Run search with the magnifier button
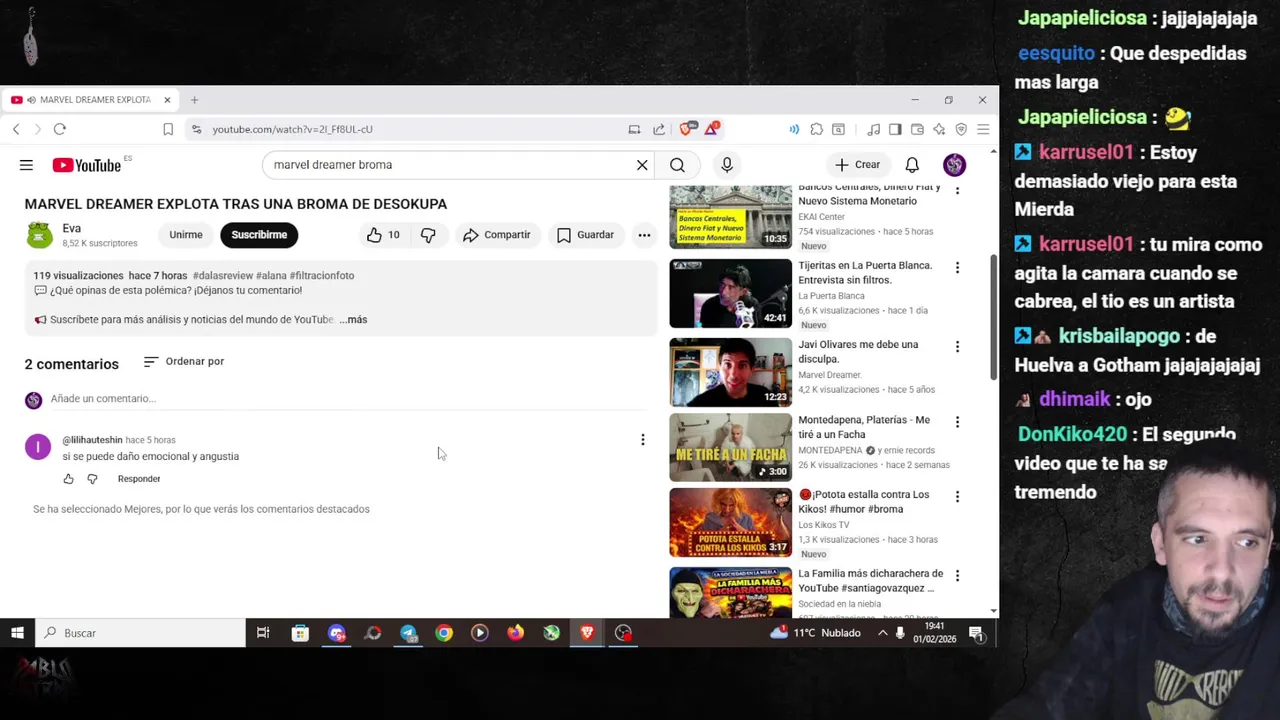Viewport: 1280px width, 720px height. coord(677,165)
